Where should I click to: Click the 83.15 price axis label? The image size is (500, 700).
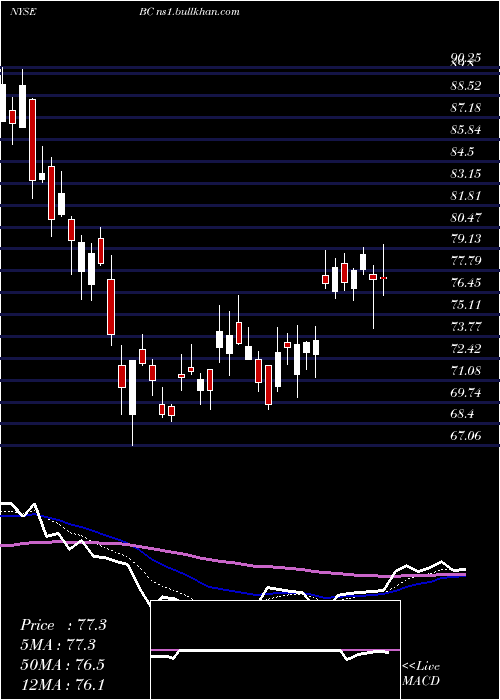pyautogui.click(x=466, y=173)
